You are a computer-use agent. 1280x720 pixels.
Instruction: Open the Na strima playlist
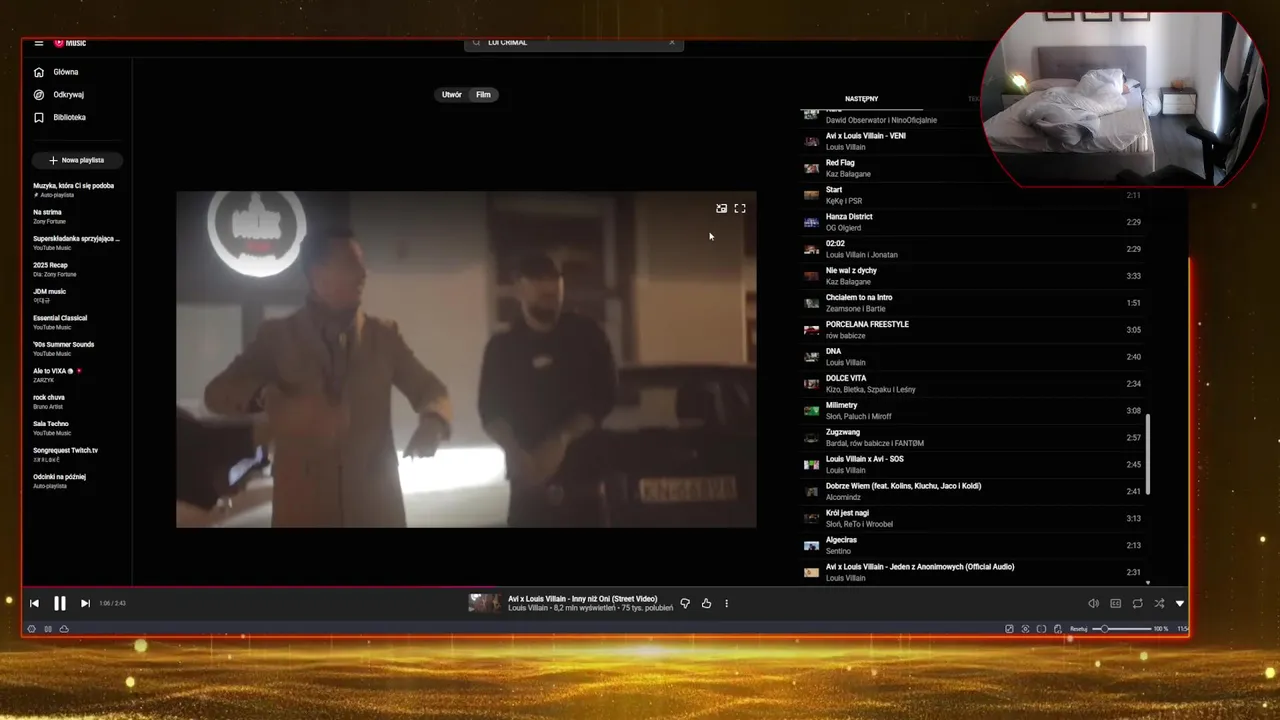coord(48,216)
